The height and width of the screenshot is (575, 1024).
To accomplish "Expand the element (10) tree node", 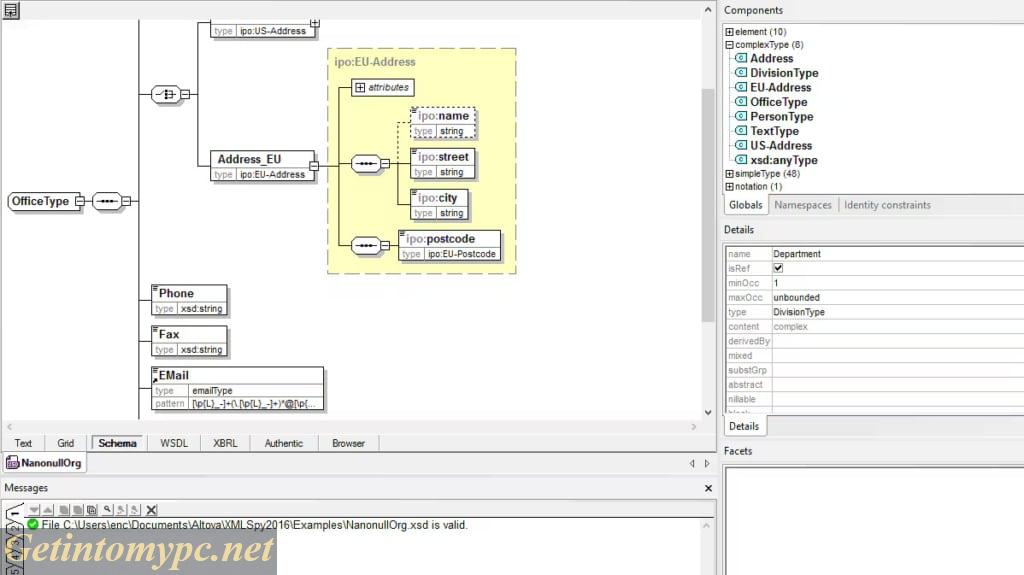I will click(x=729, y=32).
